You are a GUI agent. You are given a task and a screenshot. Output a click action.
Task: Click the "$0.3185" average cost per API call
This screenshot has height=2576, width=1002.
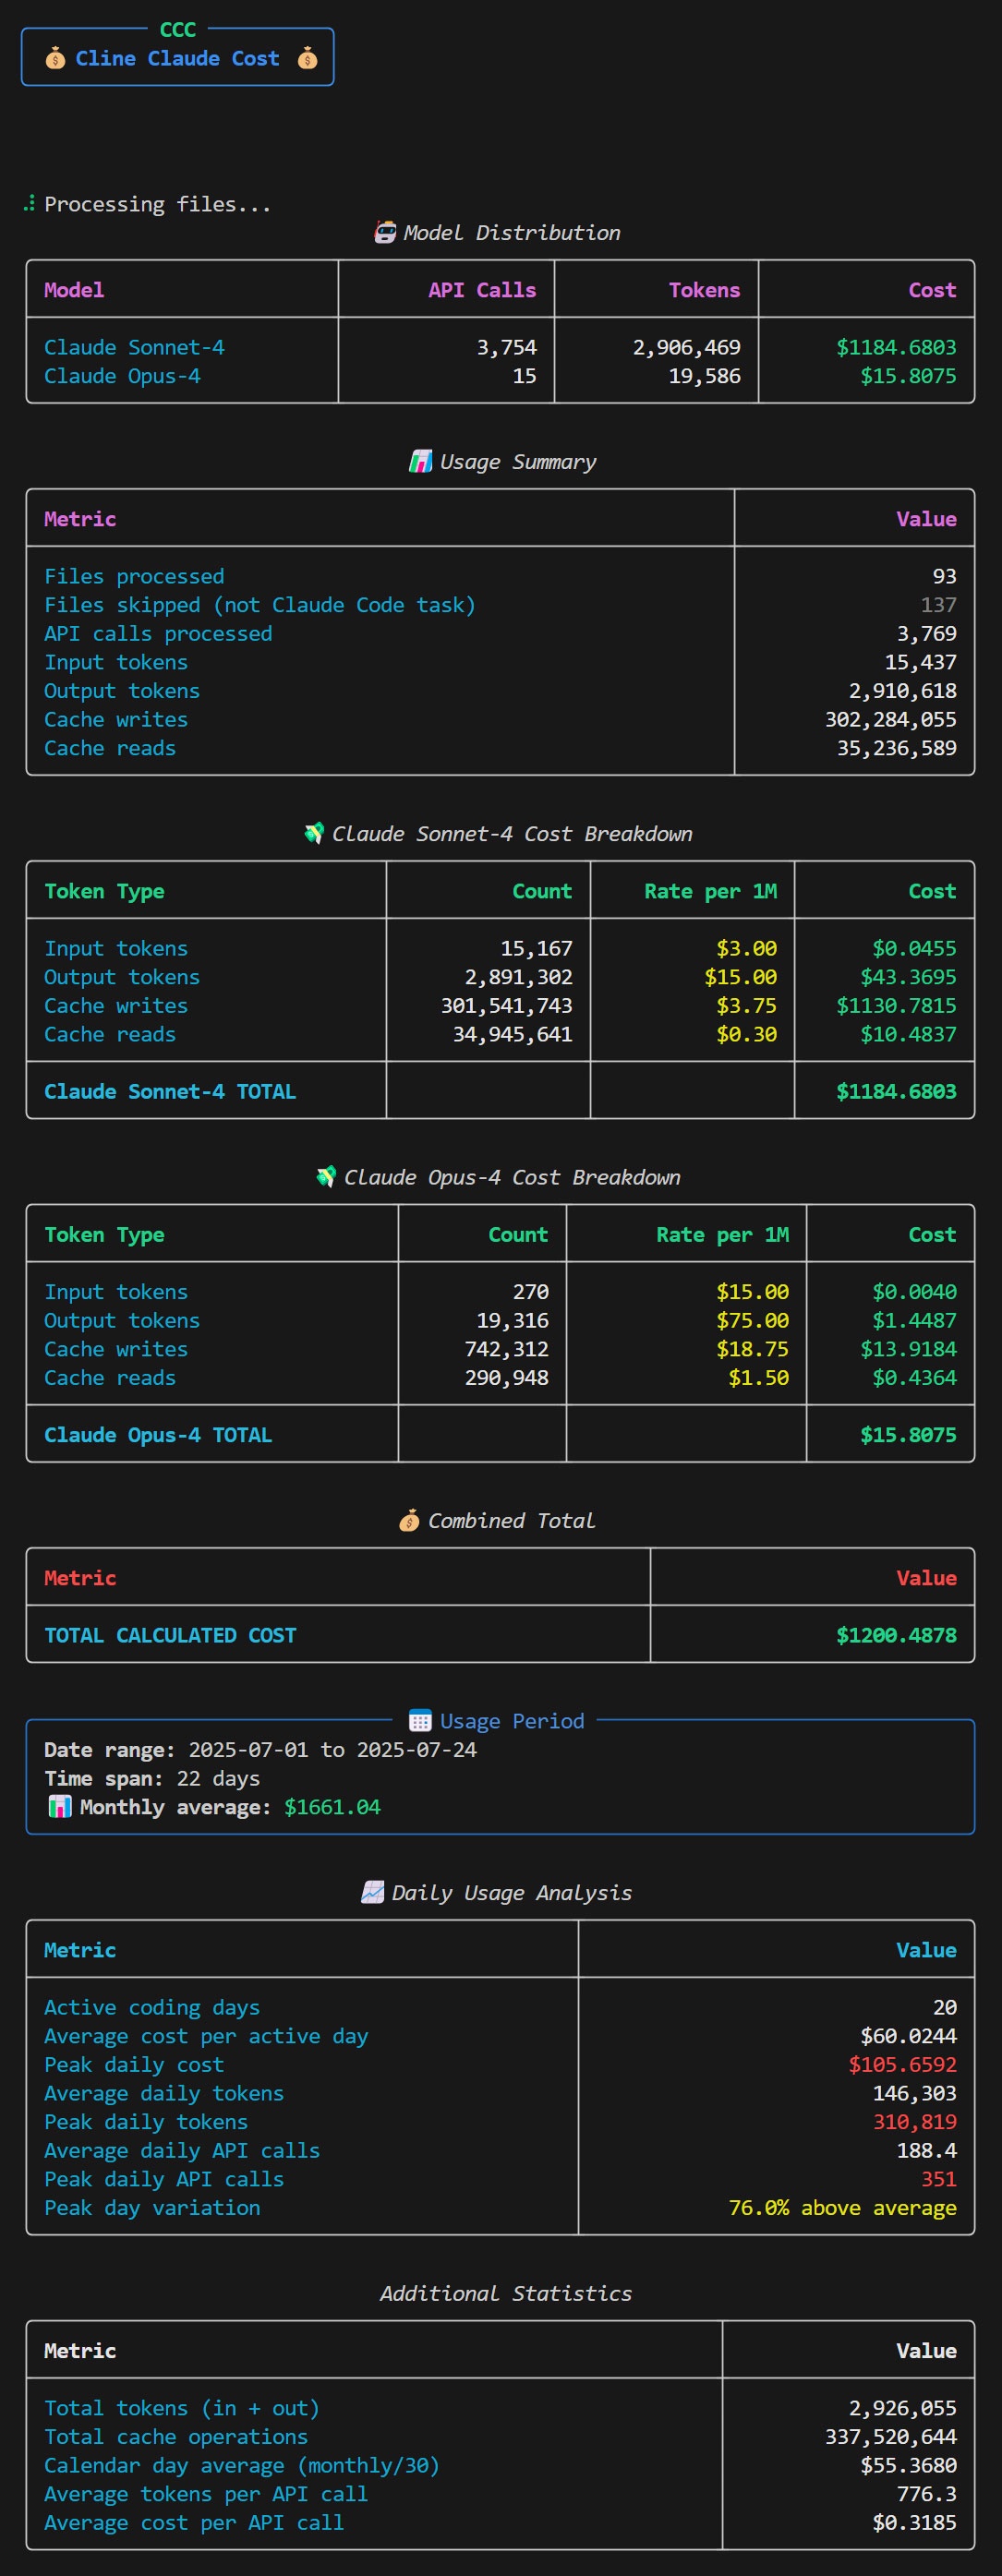pyautogui.click(x=914, y=2523)
